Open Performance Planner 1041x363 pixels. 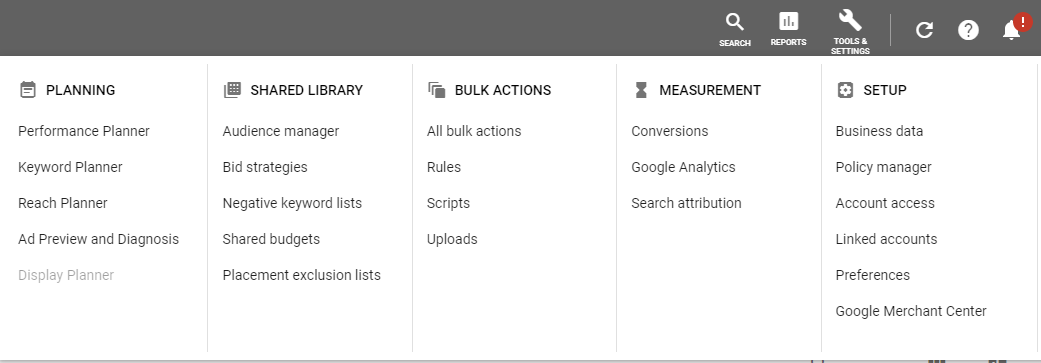click(84, 131)
